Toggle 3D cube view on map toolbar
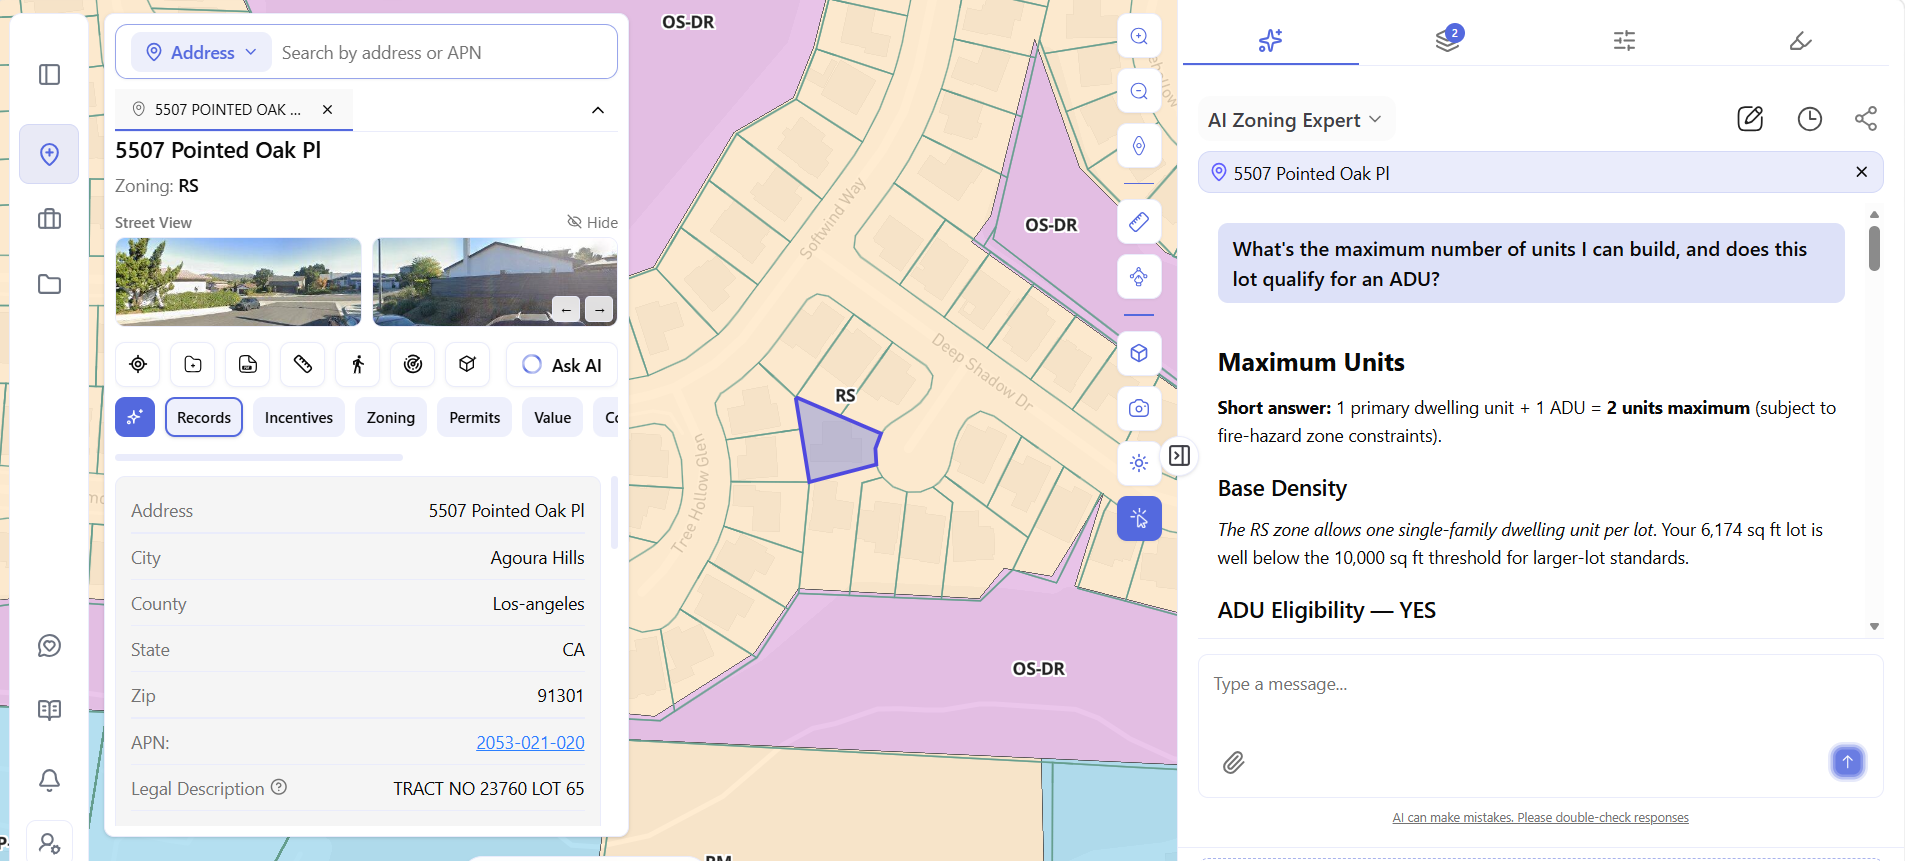 [x=1139, y=353]
